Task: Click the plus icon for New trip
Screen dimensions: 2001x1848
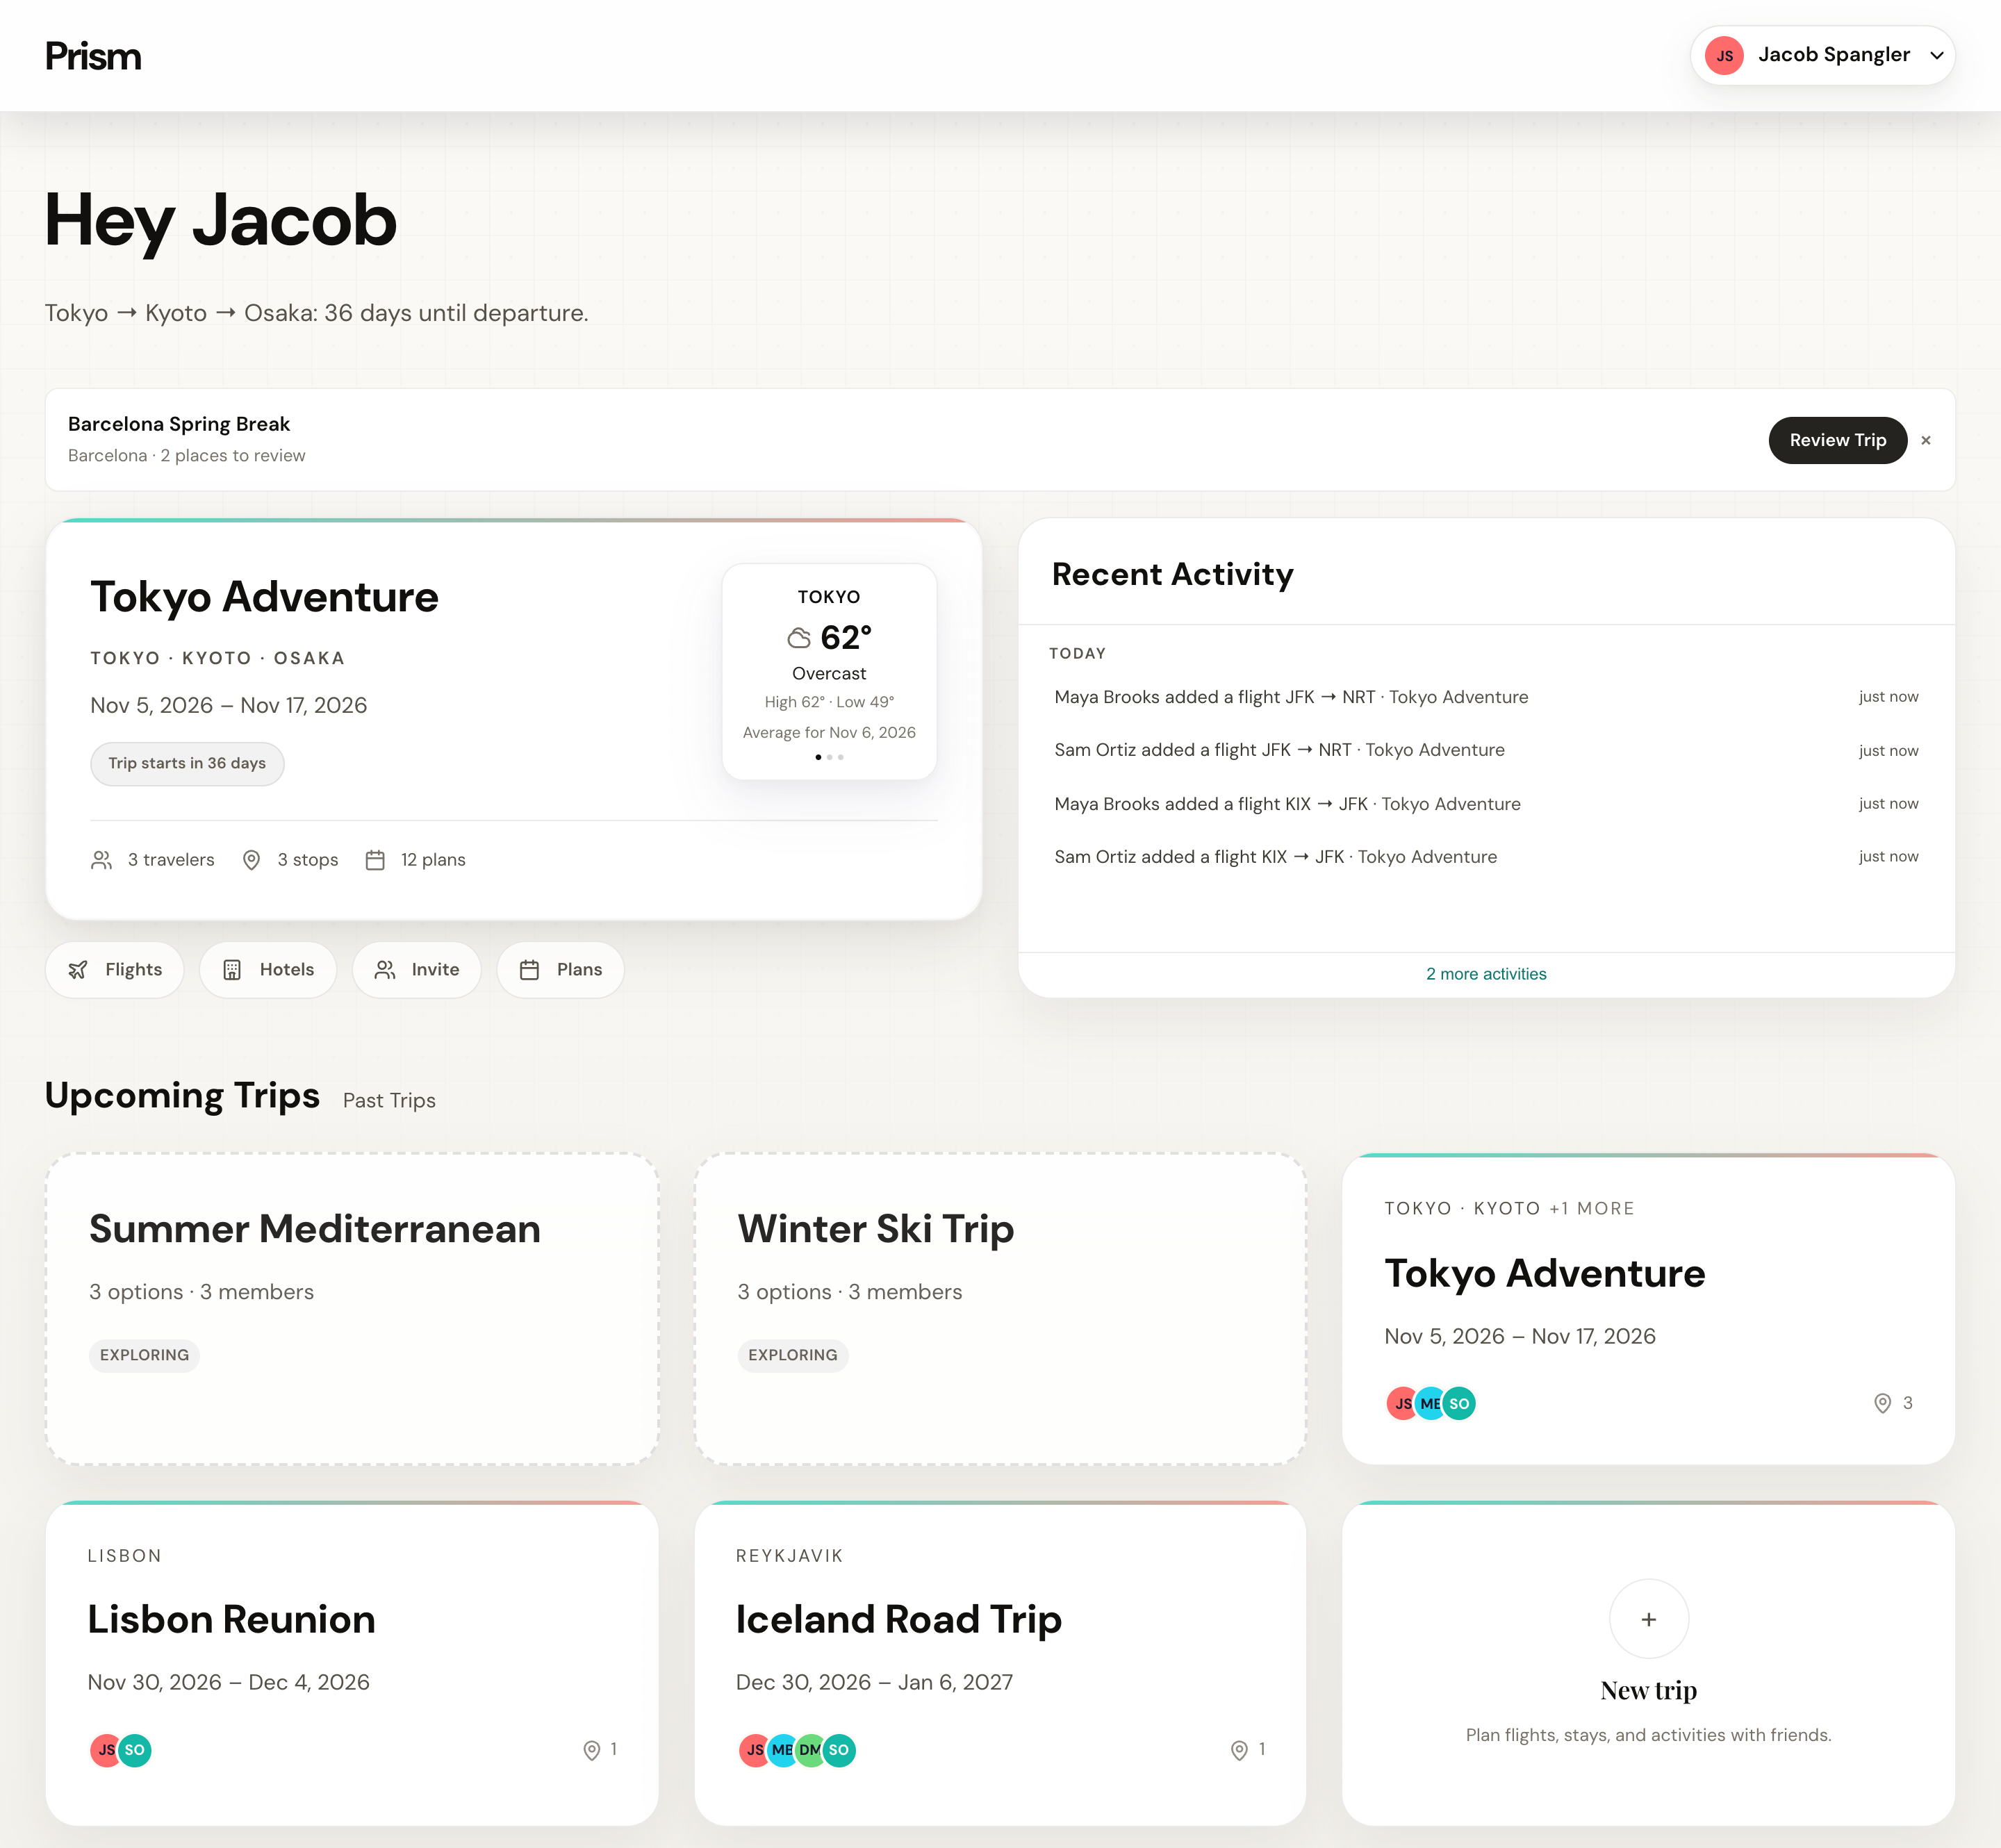Action: click(x=1649, y=1619)
